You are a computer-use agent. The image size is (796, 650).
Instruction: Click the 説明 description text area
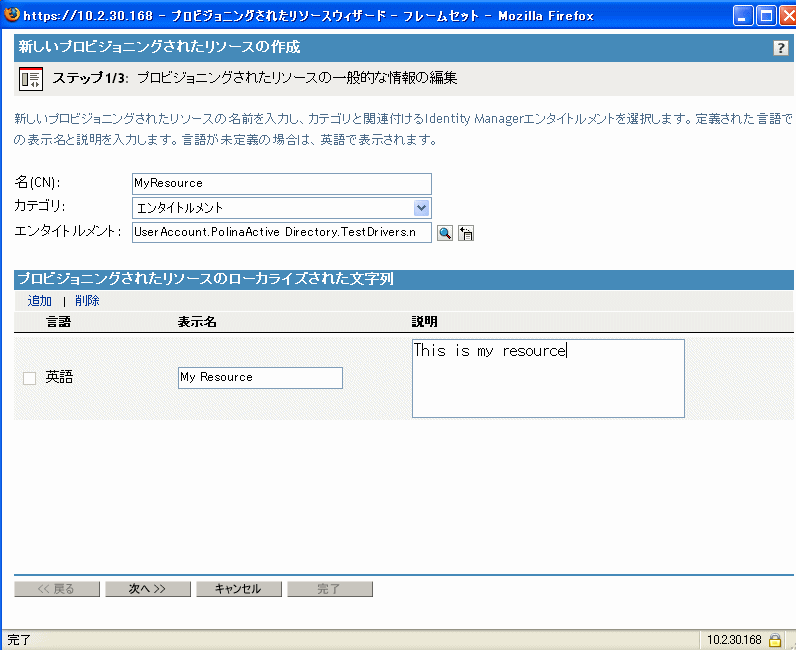tap(548, 379)
